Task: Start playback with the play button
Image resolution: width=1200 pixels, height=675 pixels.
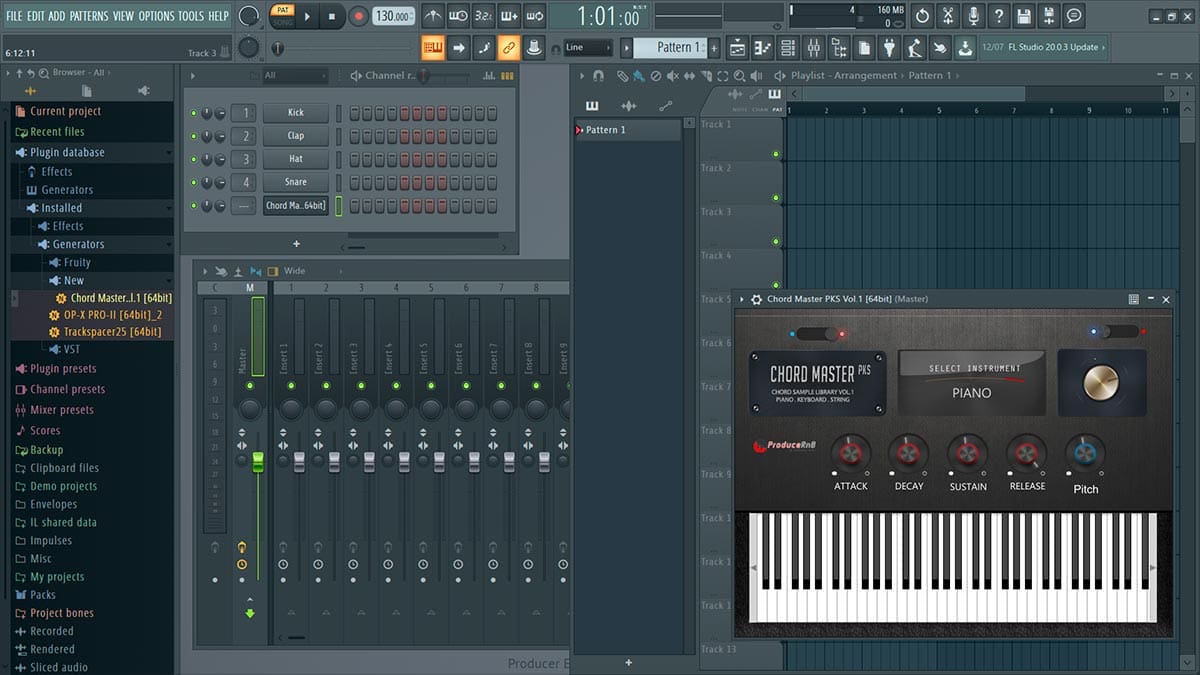Action: [x=307, y=16]
